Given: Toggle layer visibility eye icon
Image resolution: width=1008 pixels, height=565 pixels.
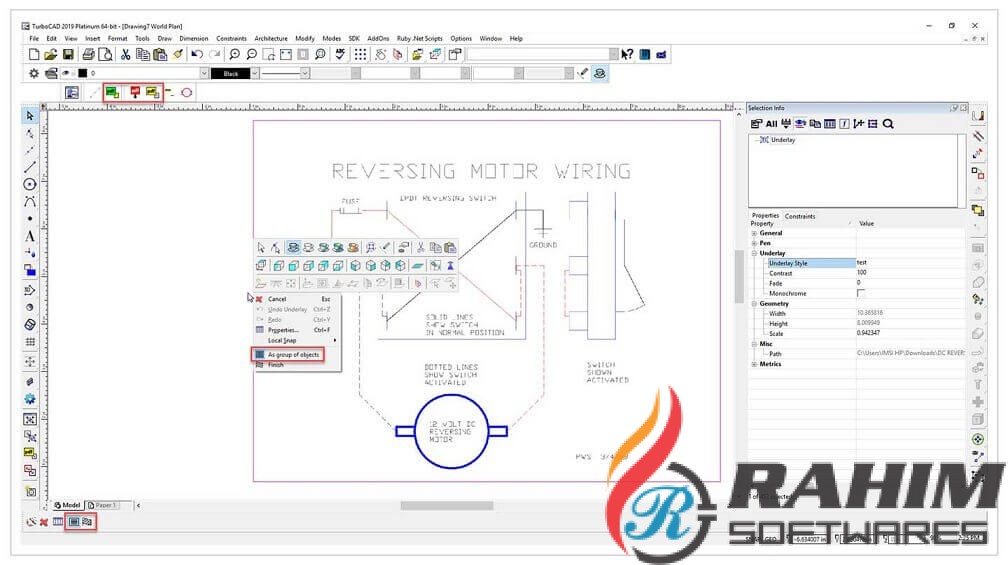Looking at the screenshot, I should [x=66, y=73].
